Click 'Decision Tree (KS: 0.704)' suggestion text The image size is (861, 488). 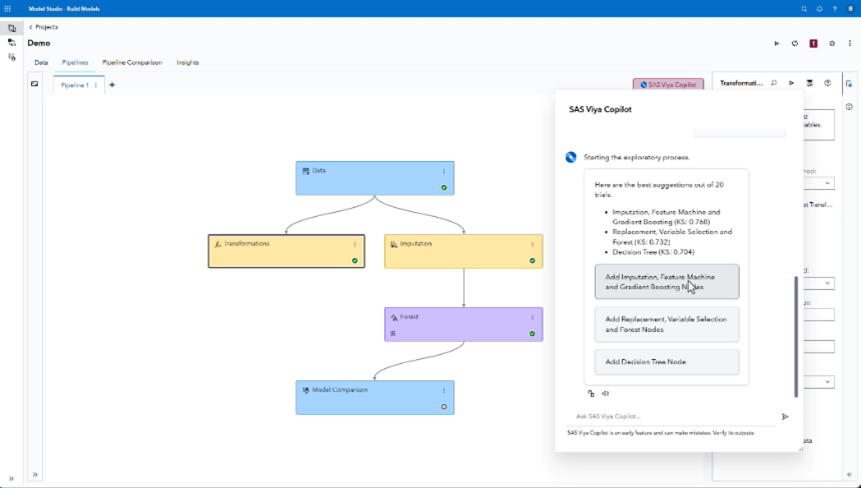[x=653, y=252]
